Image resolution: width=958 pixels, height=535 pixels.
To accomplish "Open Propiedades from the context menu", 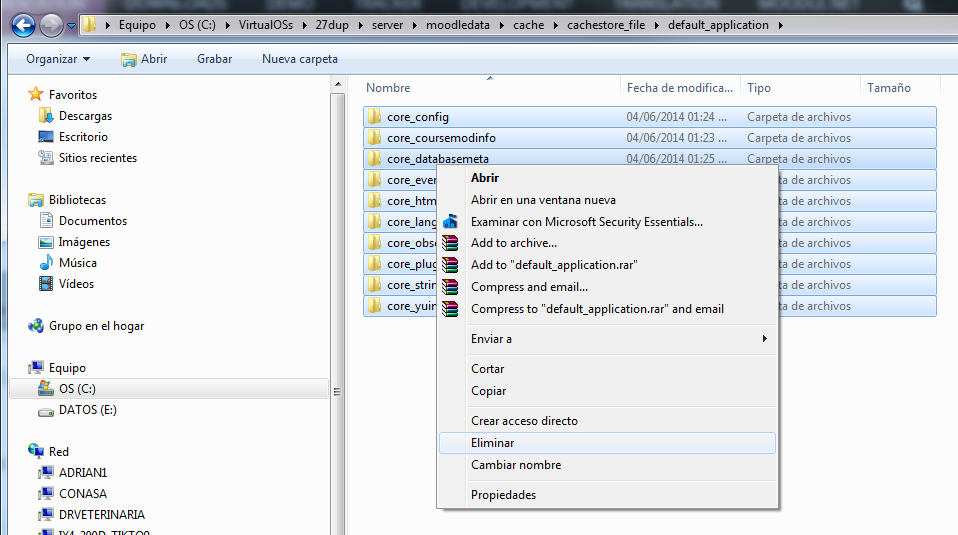I will [x=607, y=495].
